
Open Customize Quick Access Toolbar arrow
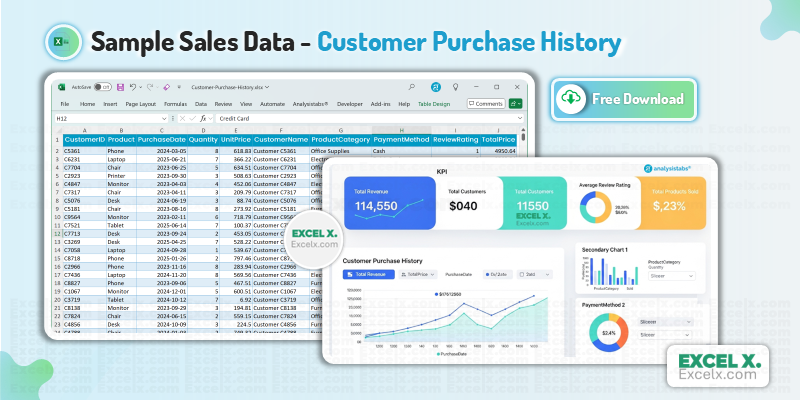179,87
